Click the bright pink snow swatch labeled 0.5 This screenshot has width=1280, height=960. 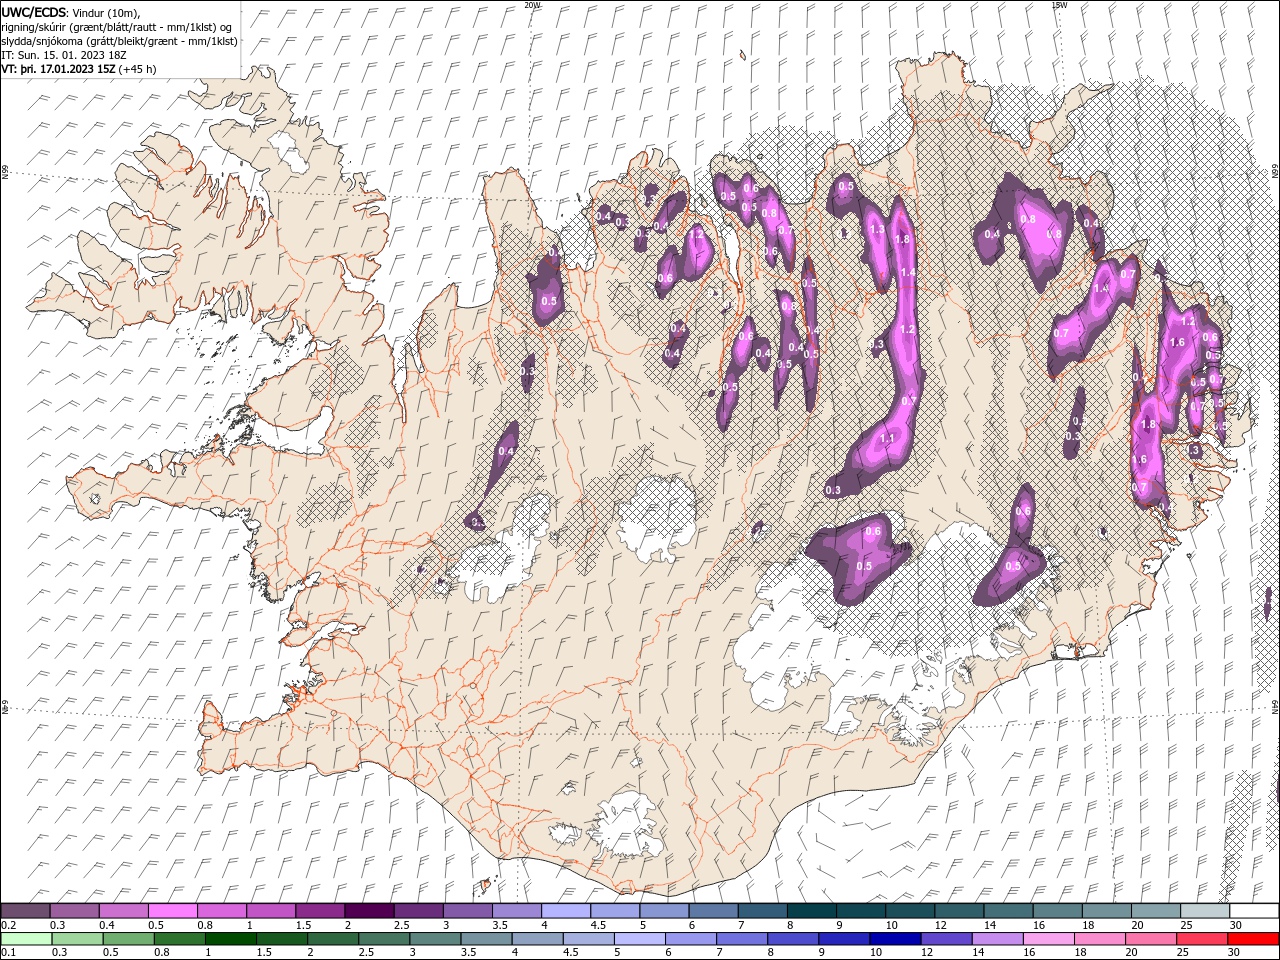173,911
